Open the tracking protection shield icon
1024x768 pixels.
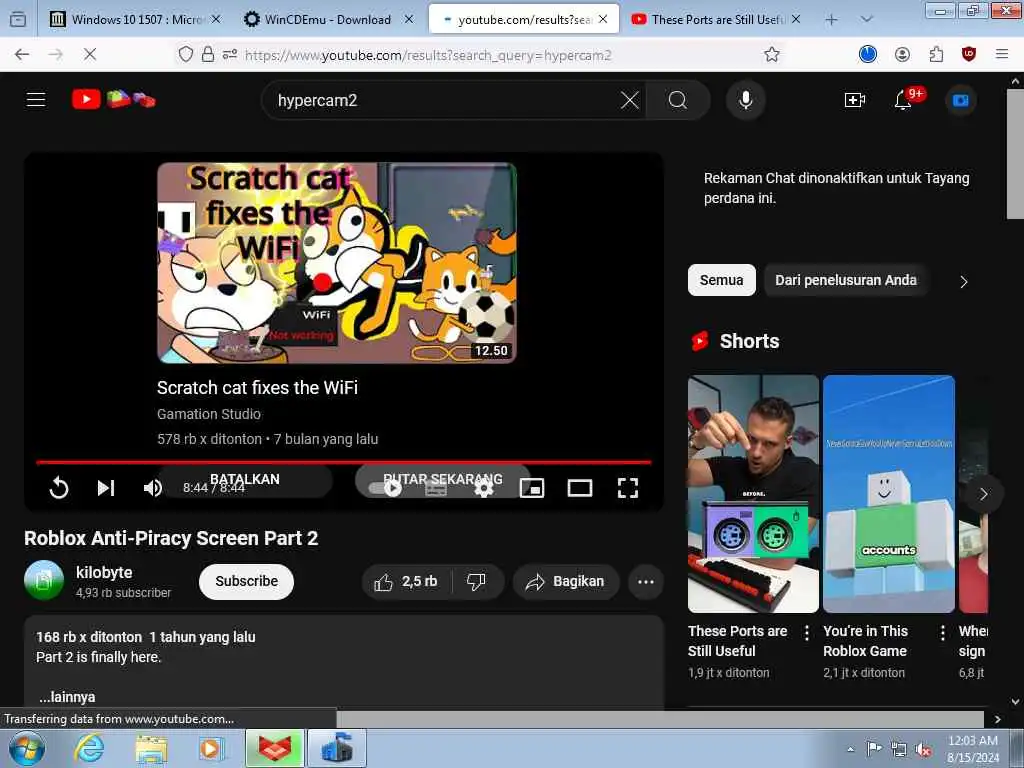tap(185, 54)
